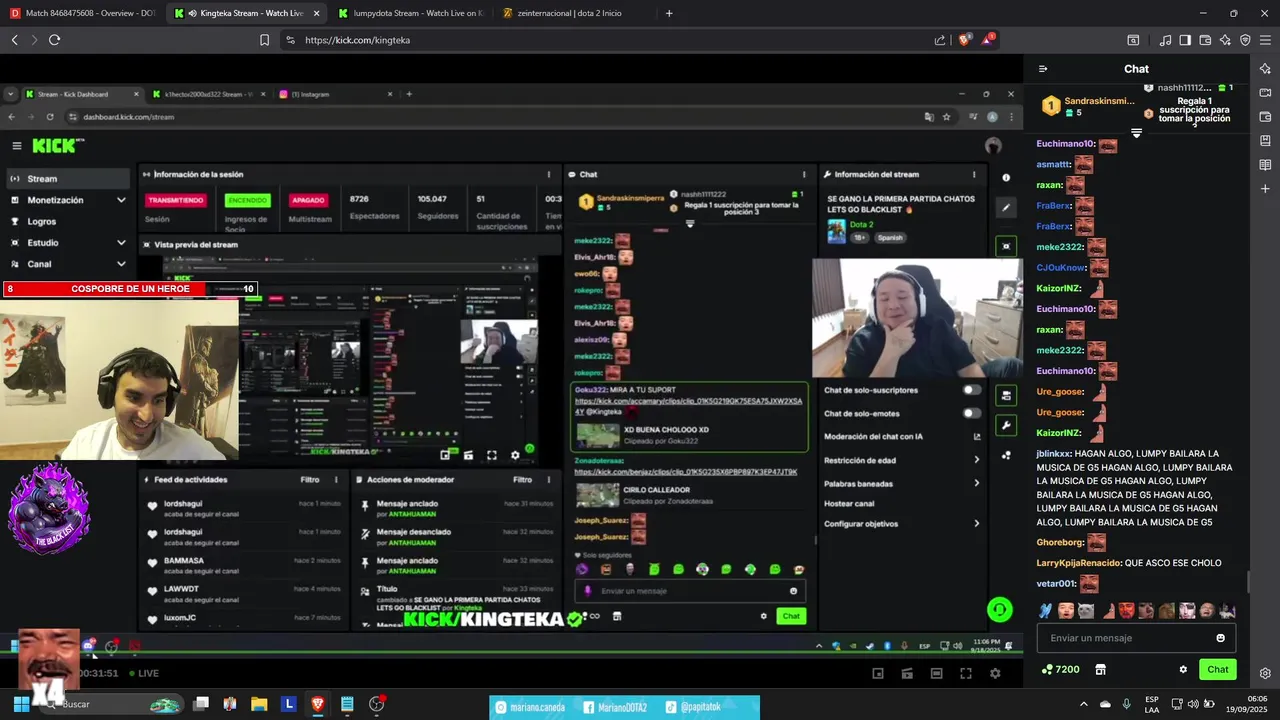The image size is (1280, 720).
Task: Open Brave Wallet from the toolbar
Action: coord(1205,40)
